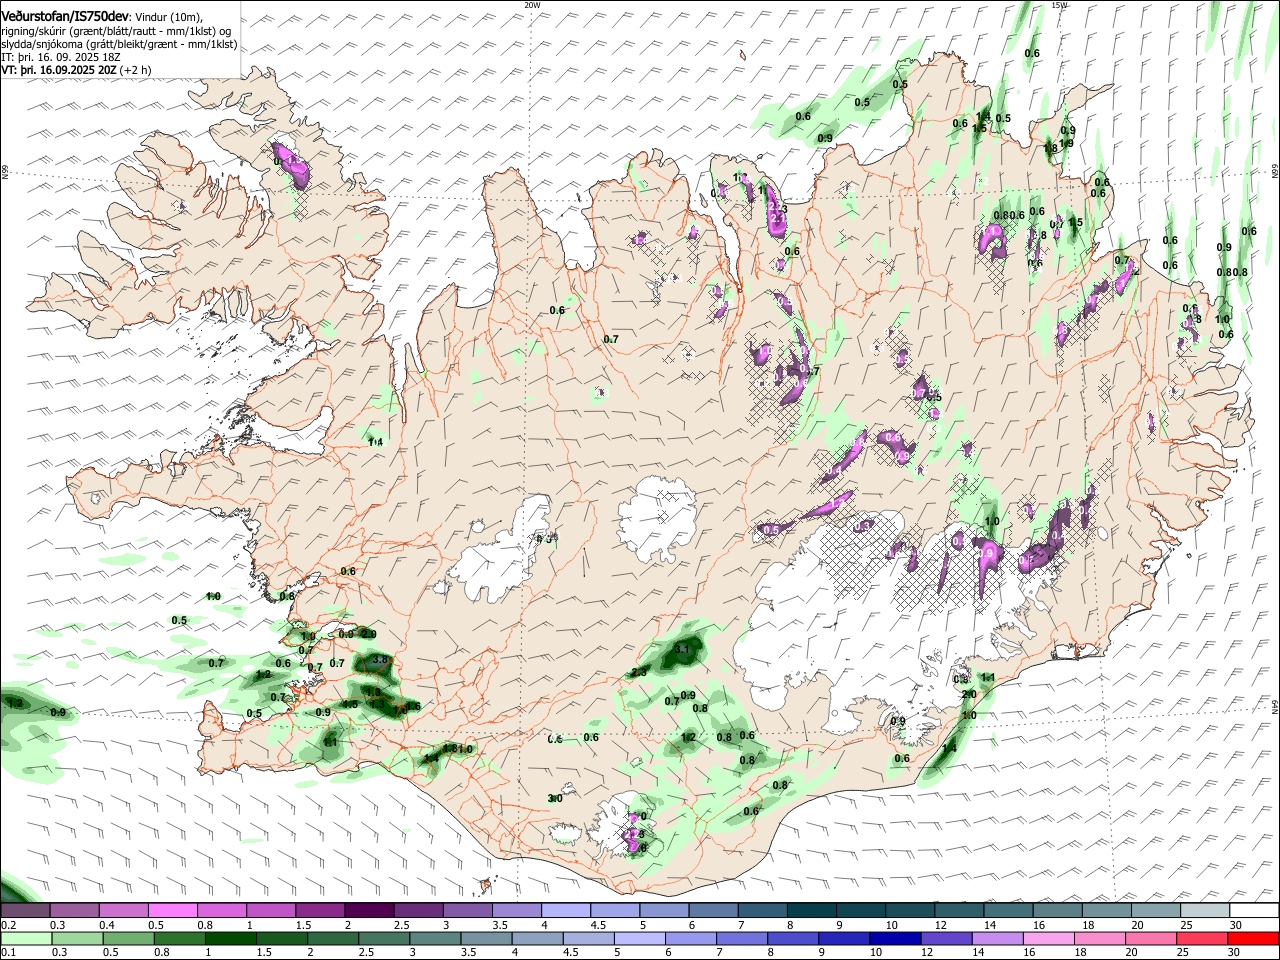Image resolution: width=1280 pixels, height=960 pixels.
Task: Click the Veðurstofan/IS750dev title text
Action: pos(64,16)
